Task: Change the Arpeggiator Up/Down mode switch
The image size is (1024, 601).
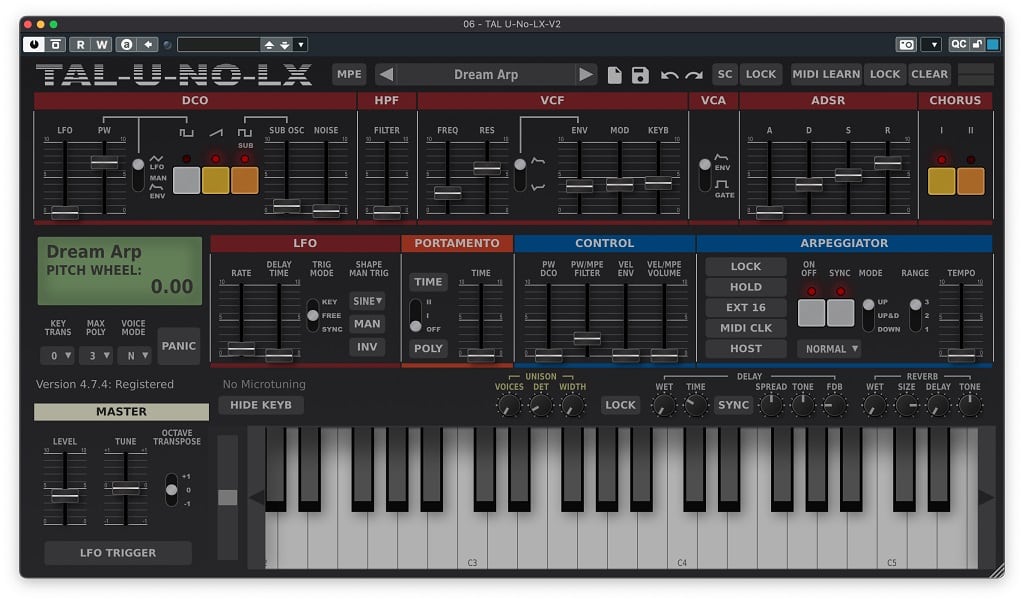Action: click(869, 315)
